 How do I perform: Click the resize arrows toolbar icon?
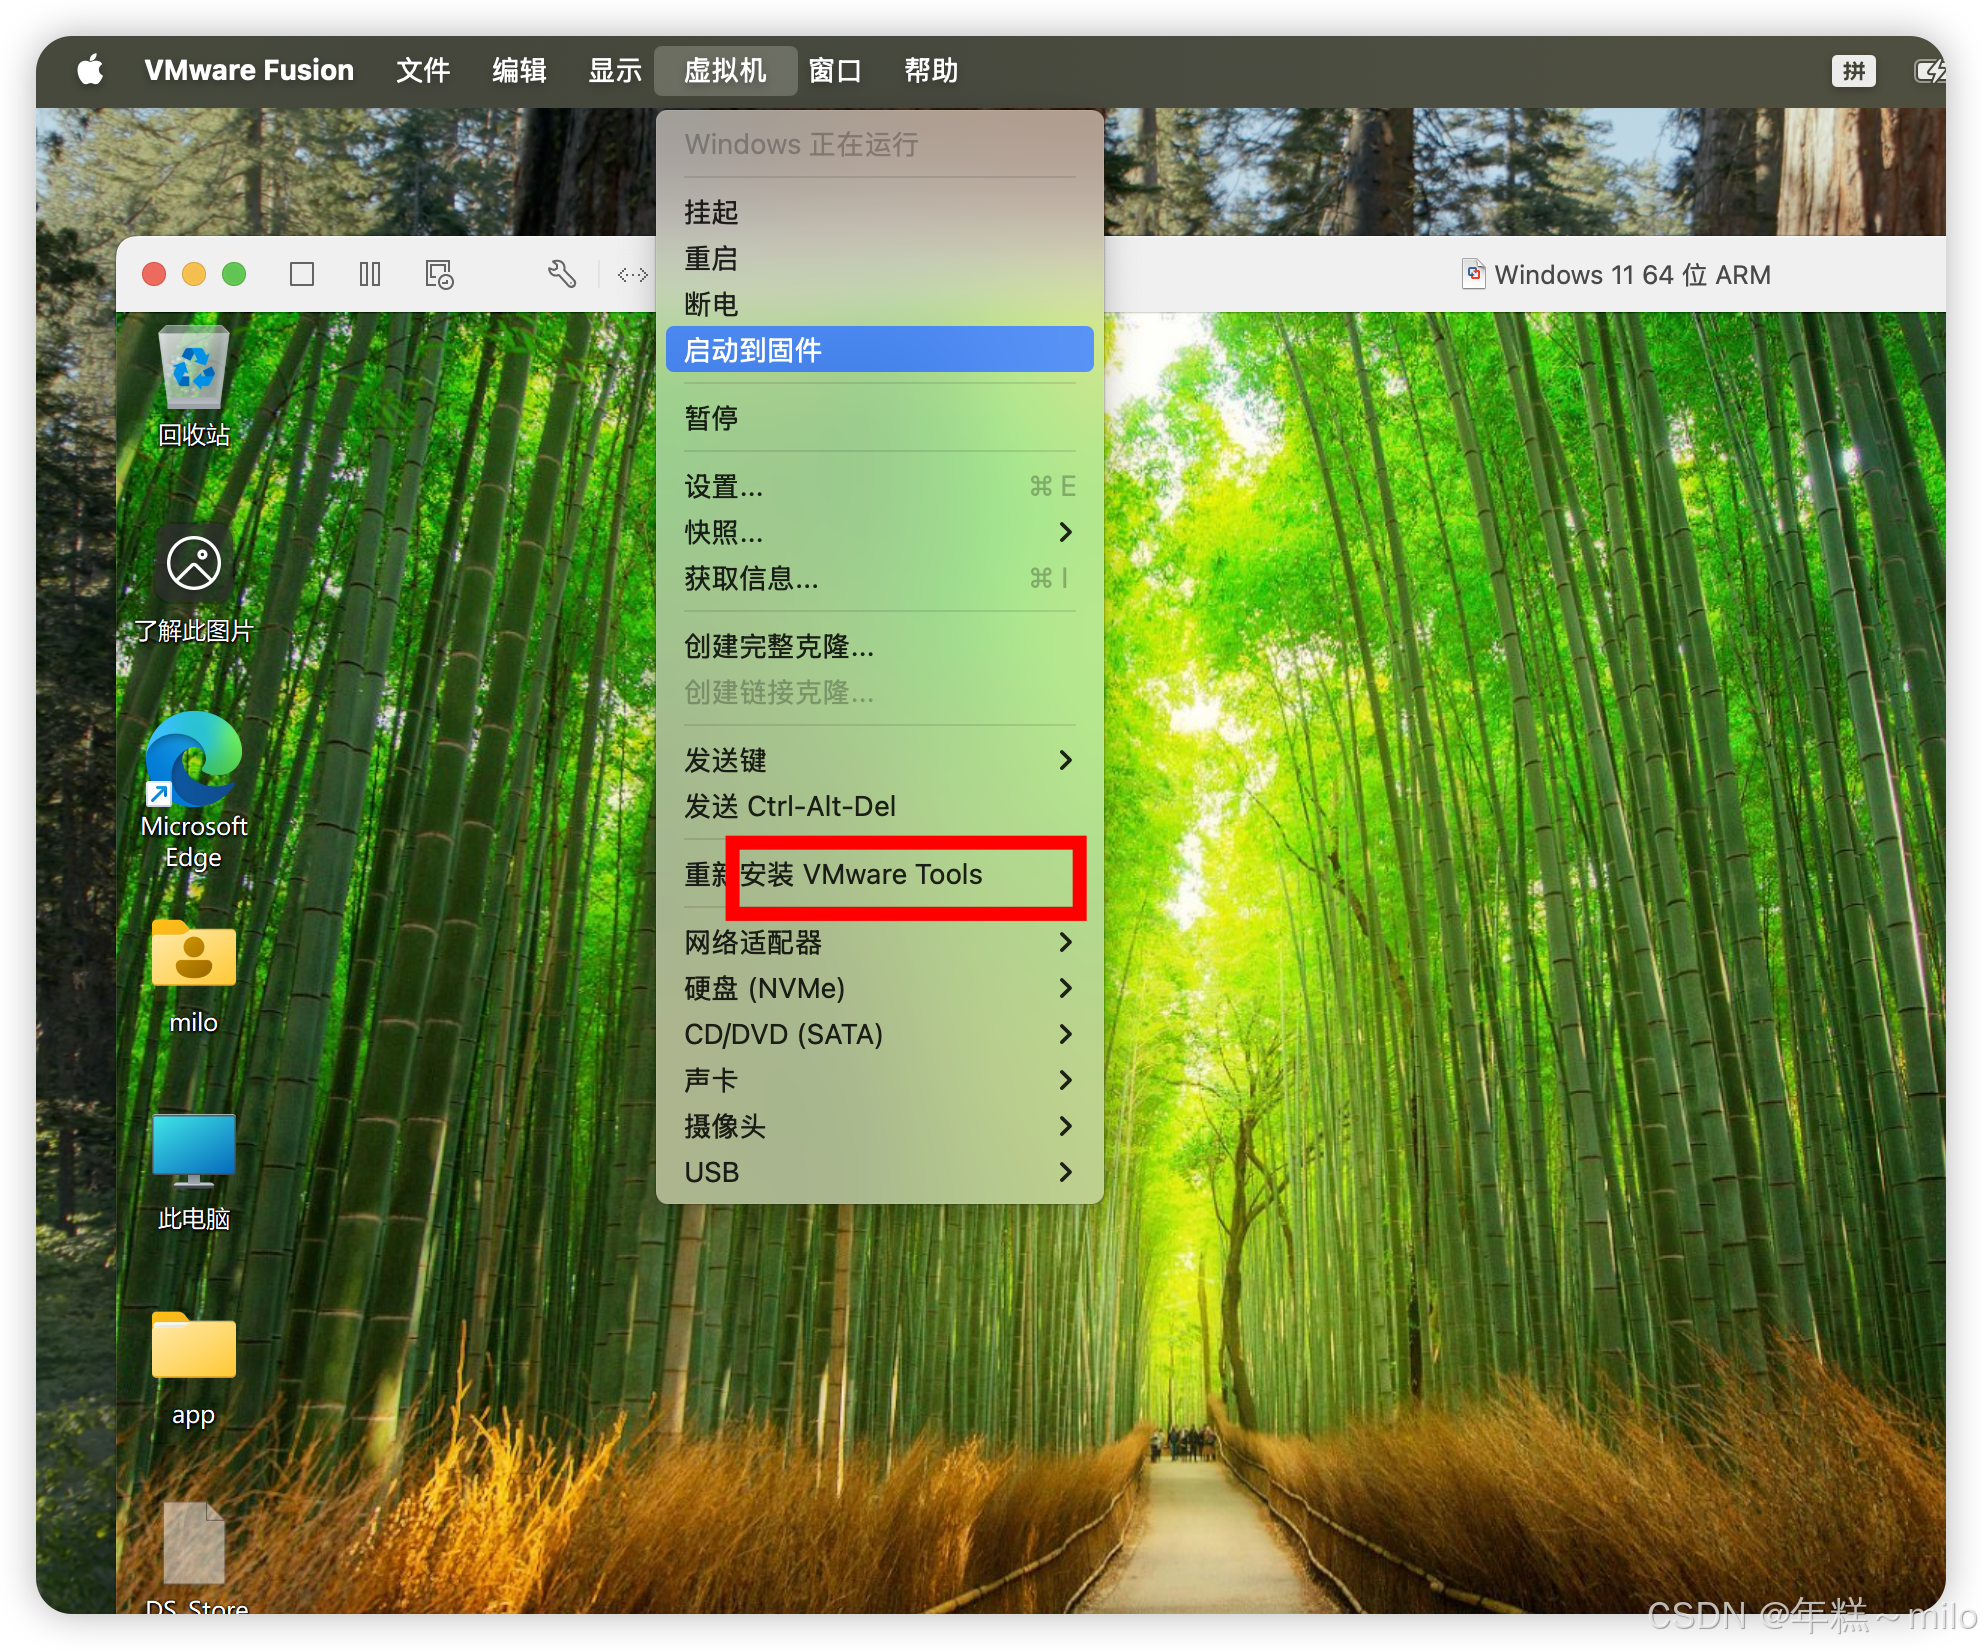click(632, 274)
